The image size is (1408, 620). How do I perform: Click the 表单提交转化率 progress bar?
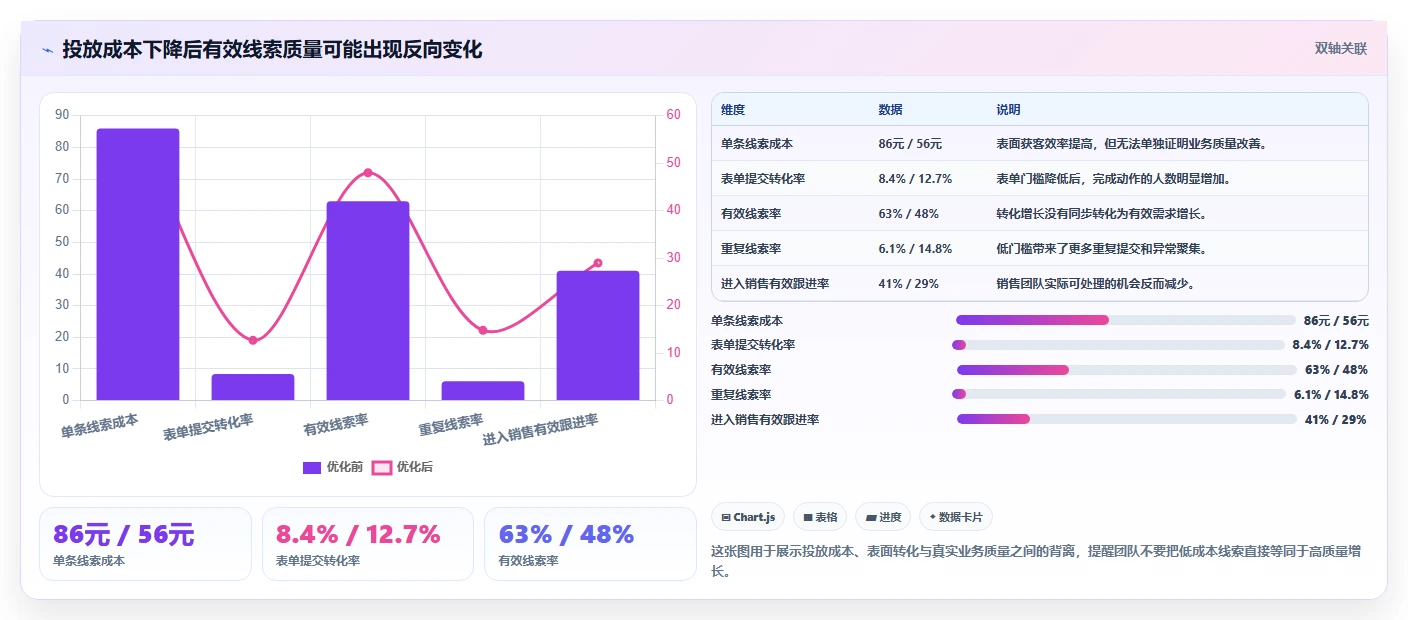[1118, 345]
